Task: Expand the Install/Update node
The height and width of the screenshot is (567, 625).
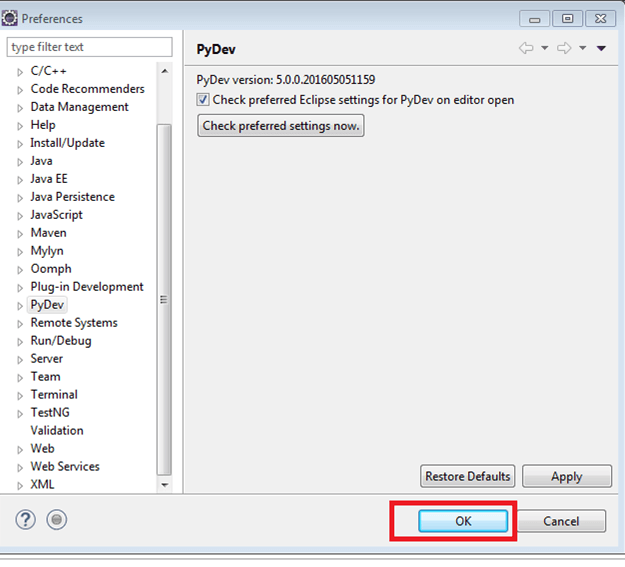Action: pos(20,144)
